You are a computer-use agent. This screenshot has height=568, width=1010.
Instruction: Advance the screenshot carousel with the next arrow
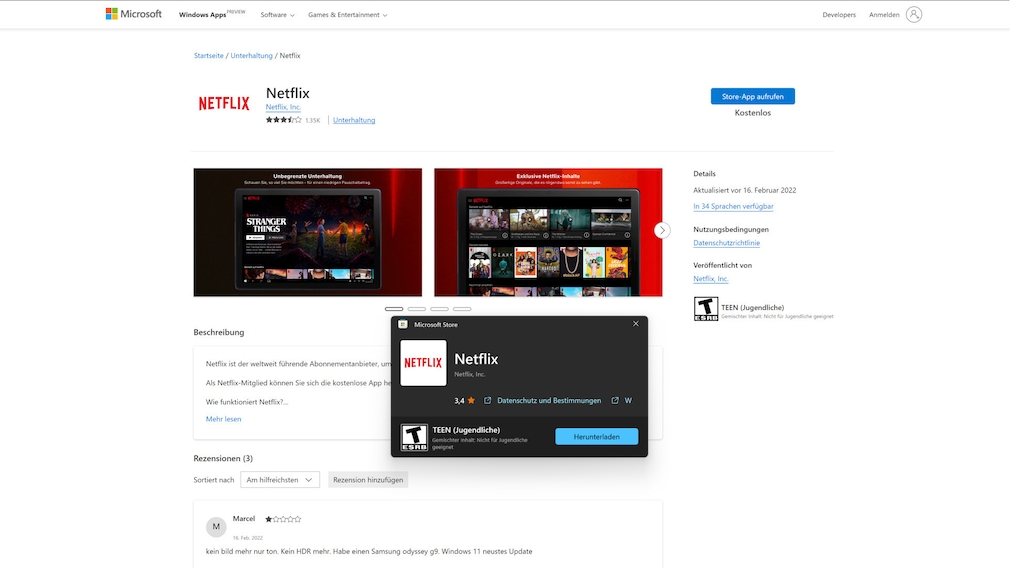click(662, 231)
